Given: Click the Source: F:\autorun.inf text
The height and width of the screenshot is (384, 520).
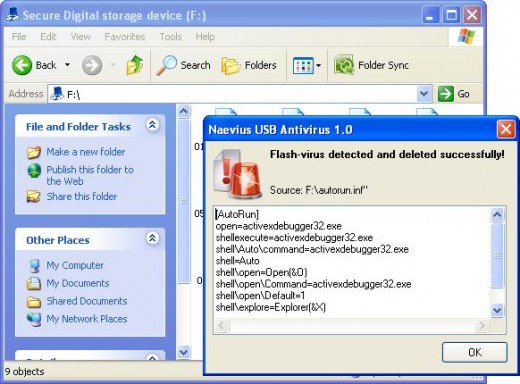Looking at the screenshot, I should pyautogui.click(x=319, y=190).
